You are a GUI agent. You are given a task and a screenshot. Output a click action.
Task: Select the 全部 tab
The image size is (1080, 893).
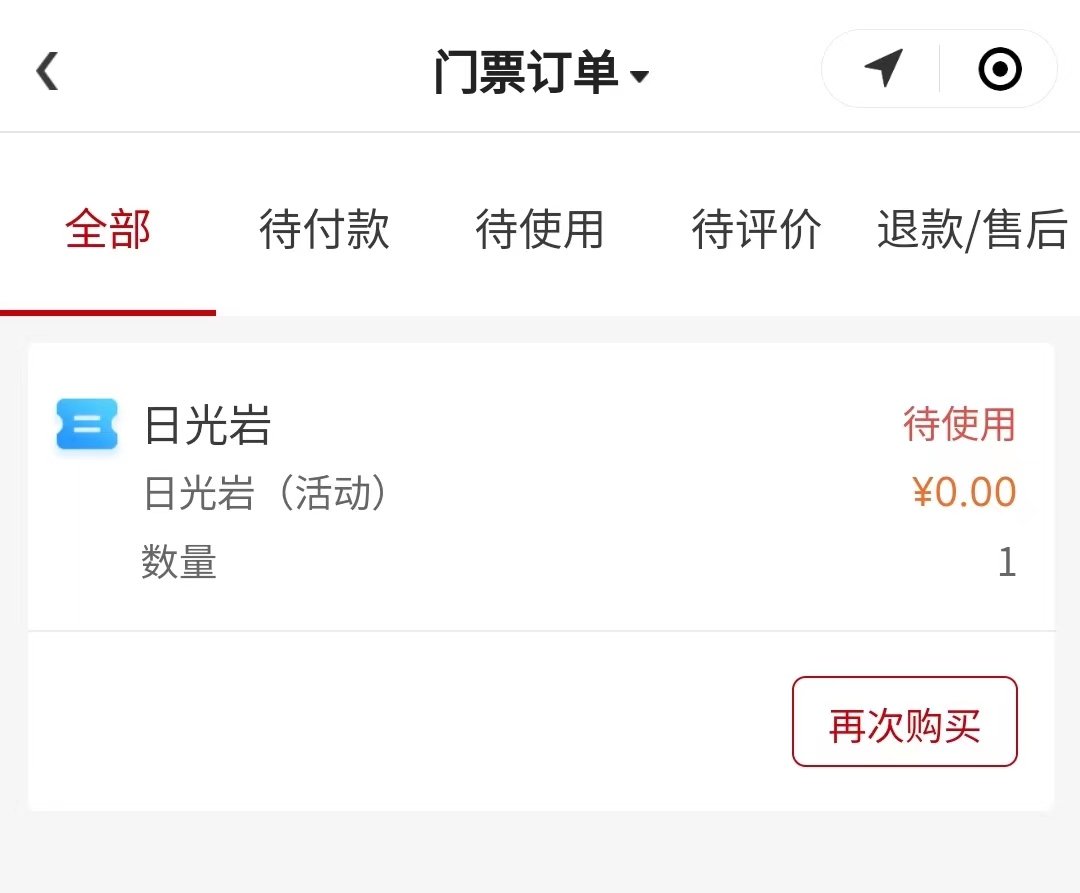[108, 230]
